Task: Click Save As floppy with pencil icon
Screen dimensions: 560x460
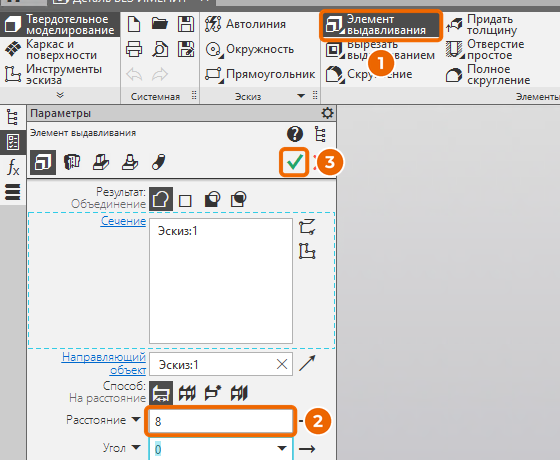Action: [x=186, y=49]
